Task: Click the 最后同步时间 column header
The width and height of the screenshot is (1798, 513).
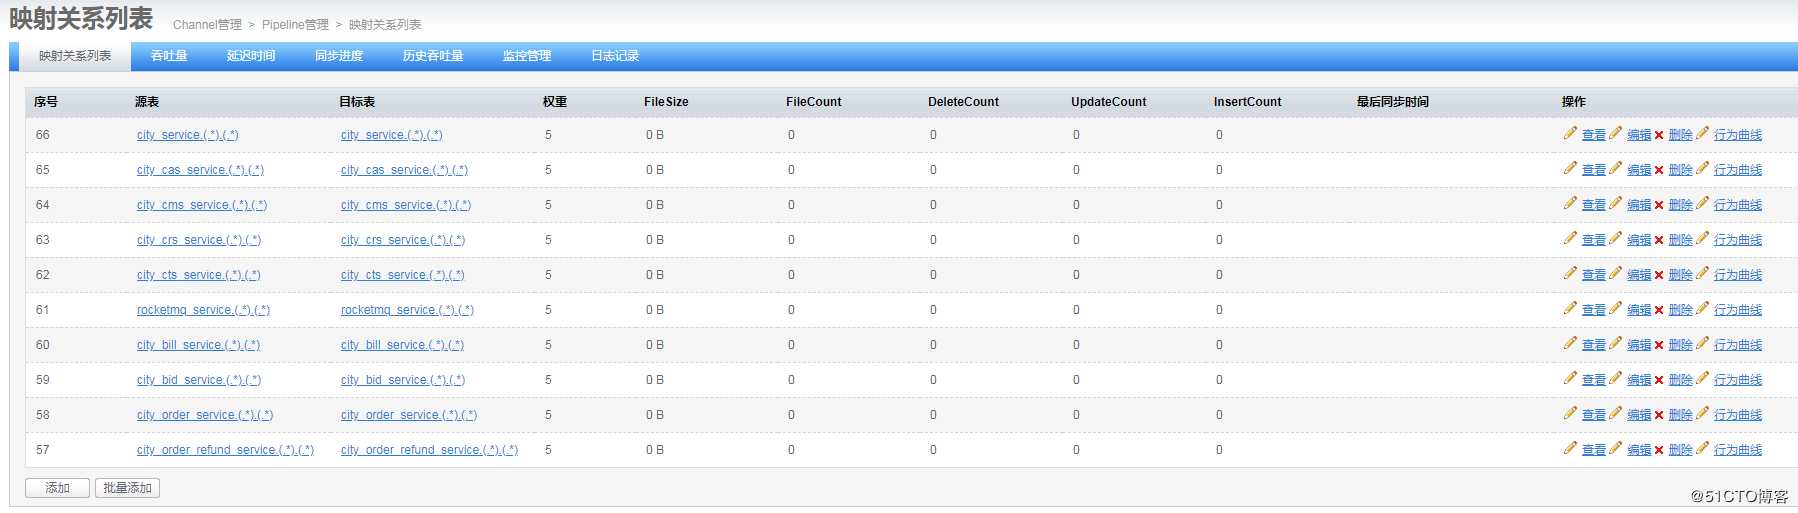Action: click(x=1393, y=102)
